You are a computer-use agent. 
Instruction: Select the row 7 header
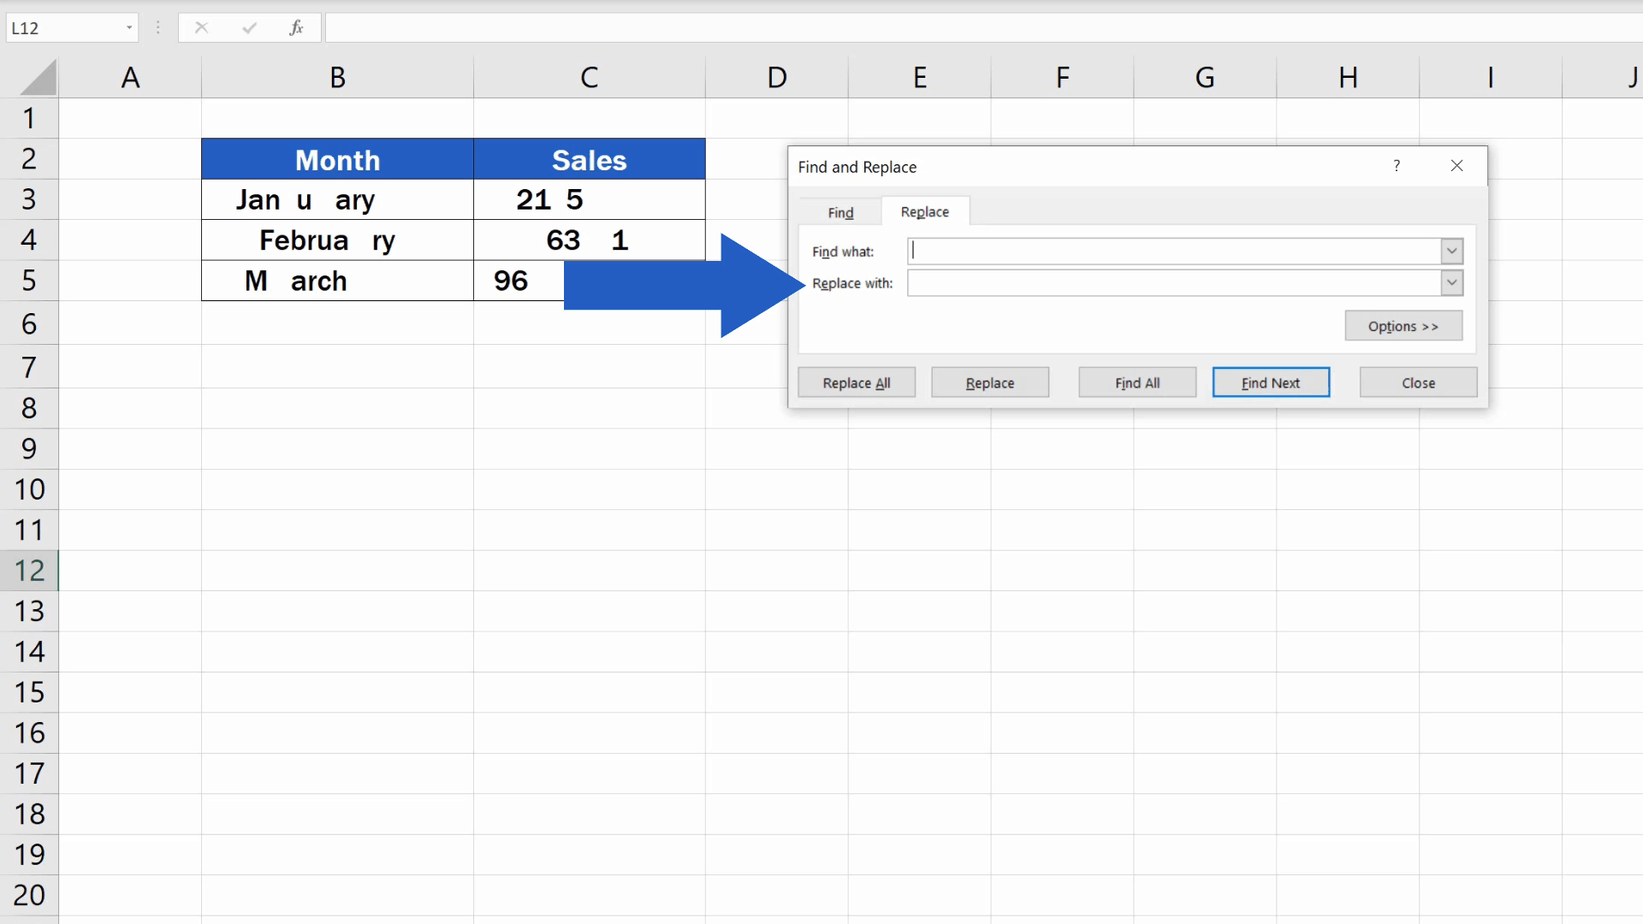pyautogui.click(x=29, y=367)
